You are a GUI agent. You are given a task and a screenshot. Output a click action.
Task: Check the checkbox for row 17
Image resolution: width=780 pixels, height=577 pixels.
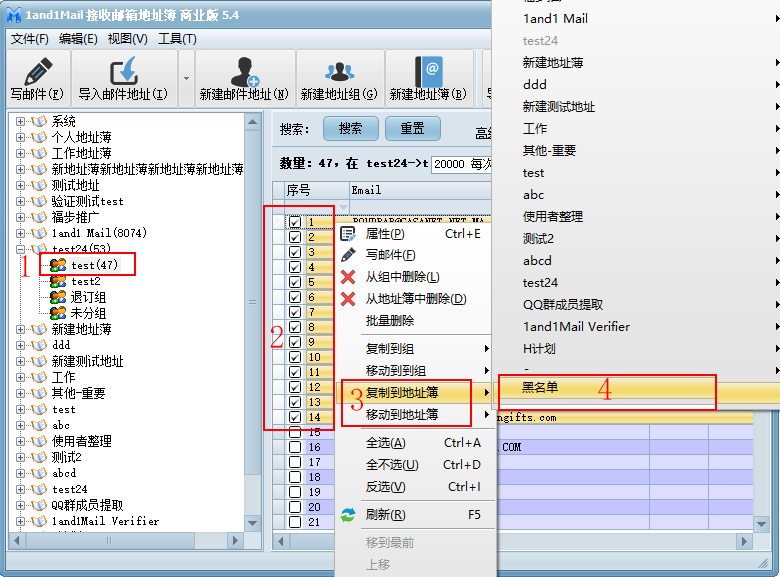[x=295, y=462]
